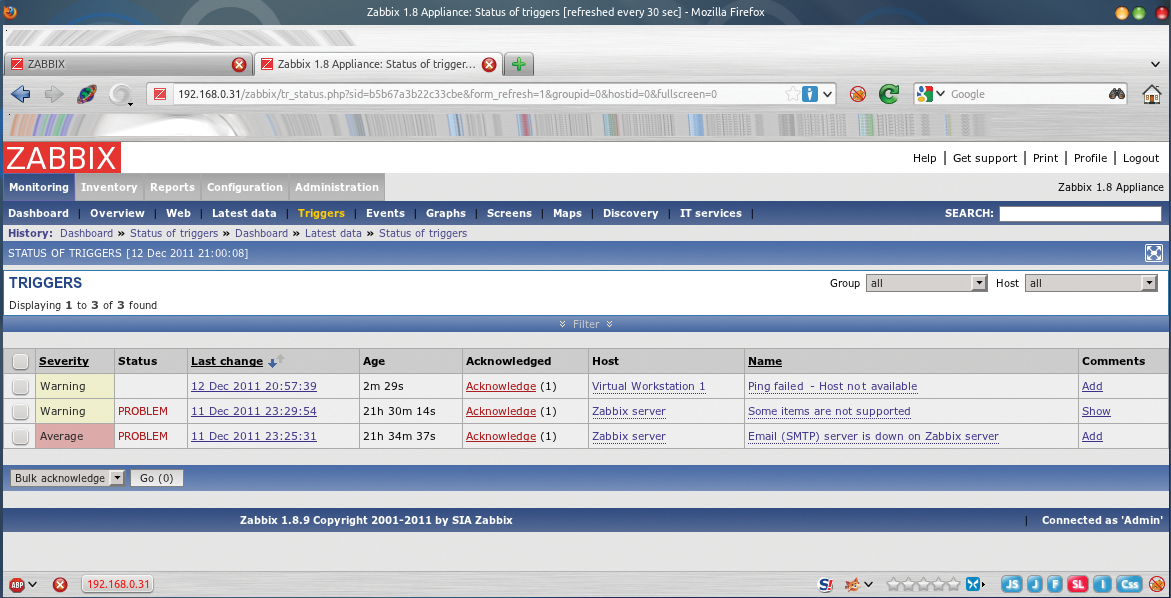The image size is (1171, 598).
Task: Open the Email (SMTP) server is down trigger
Action: (873, 437)
